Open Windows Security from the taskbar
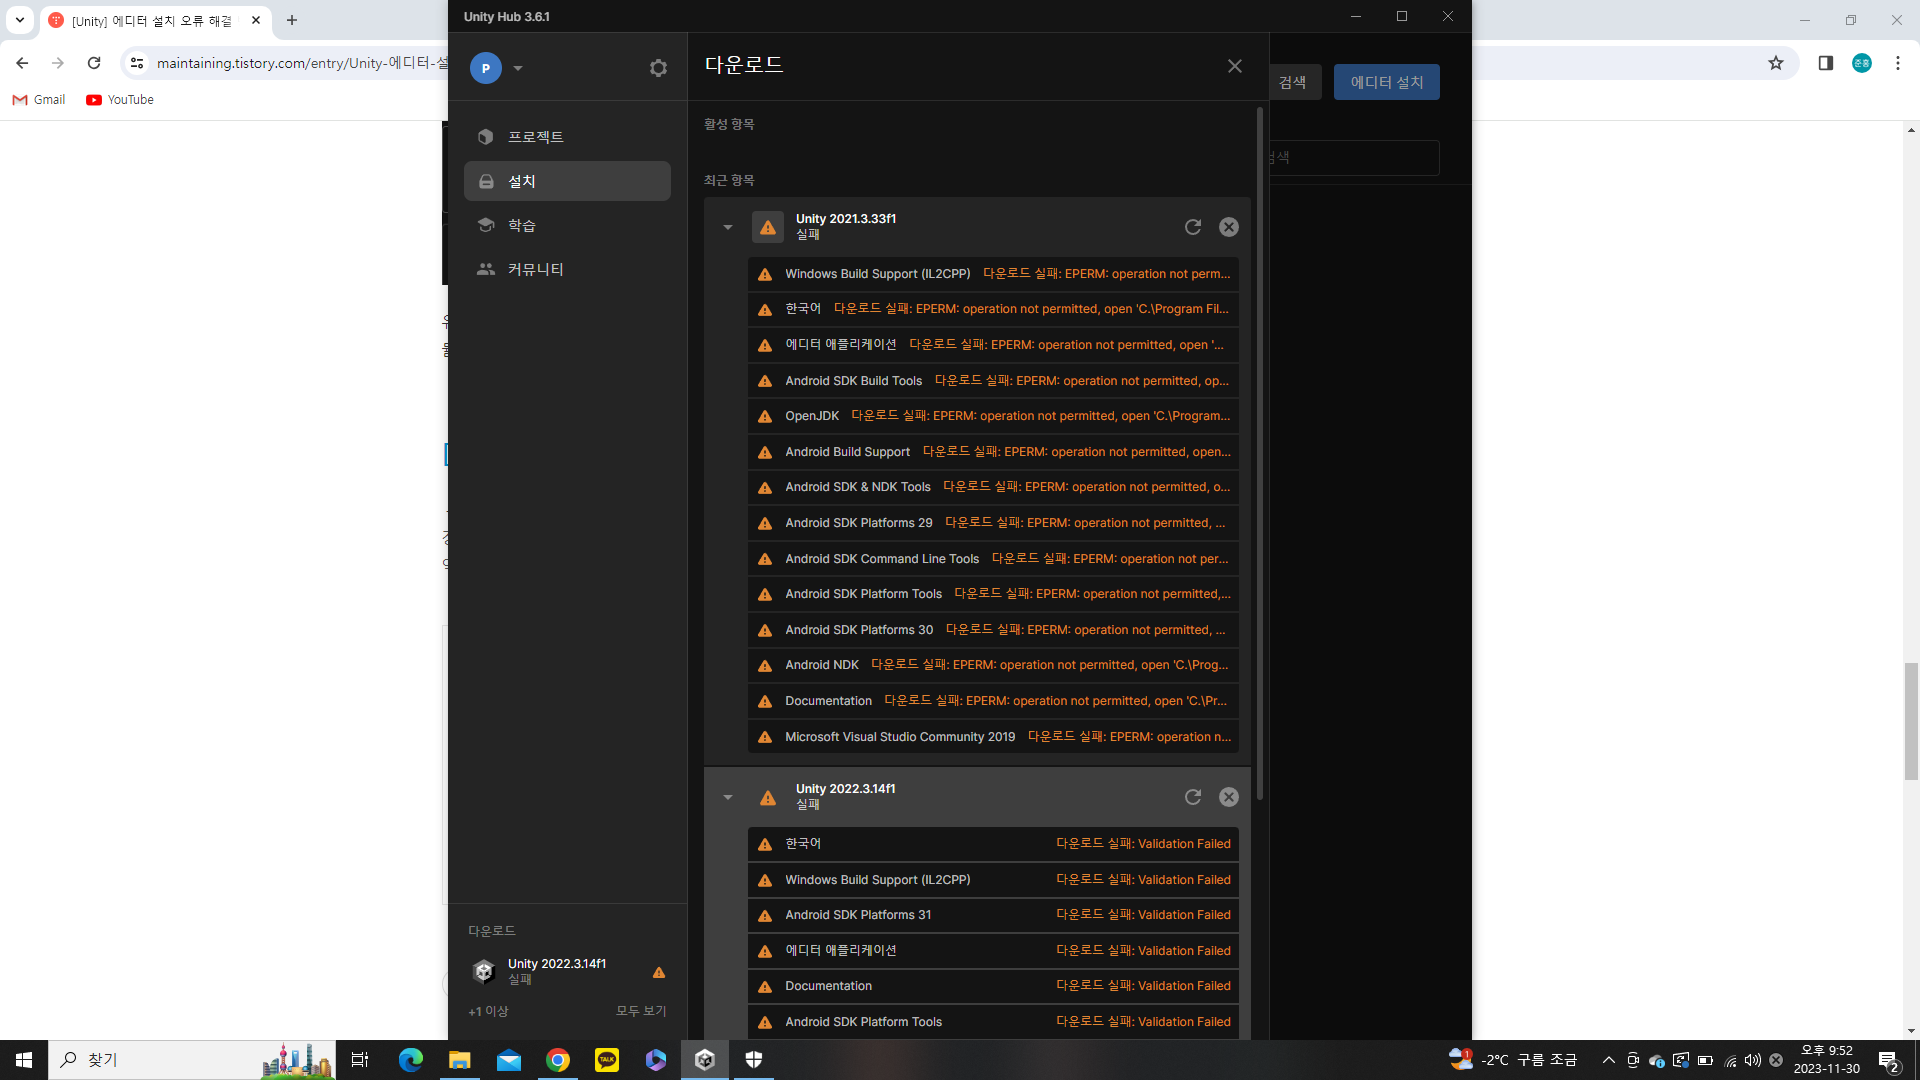The height and width of the screenshot is (1080, 1920). click(x=754, y=1060)
